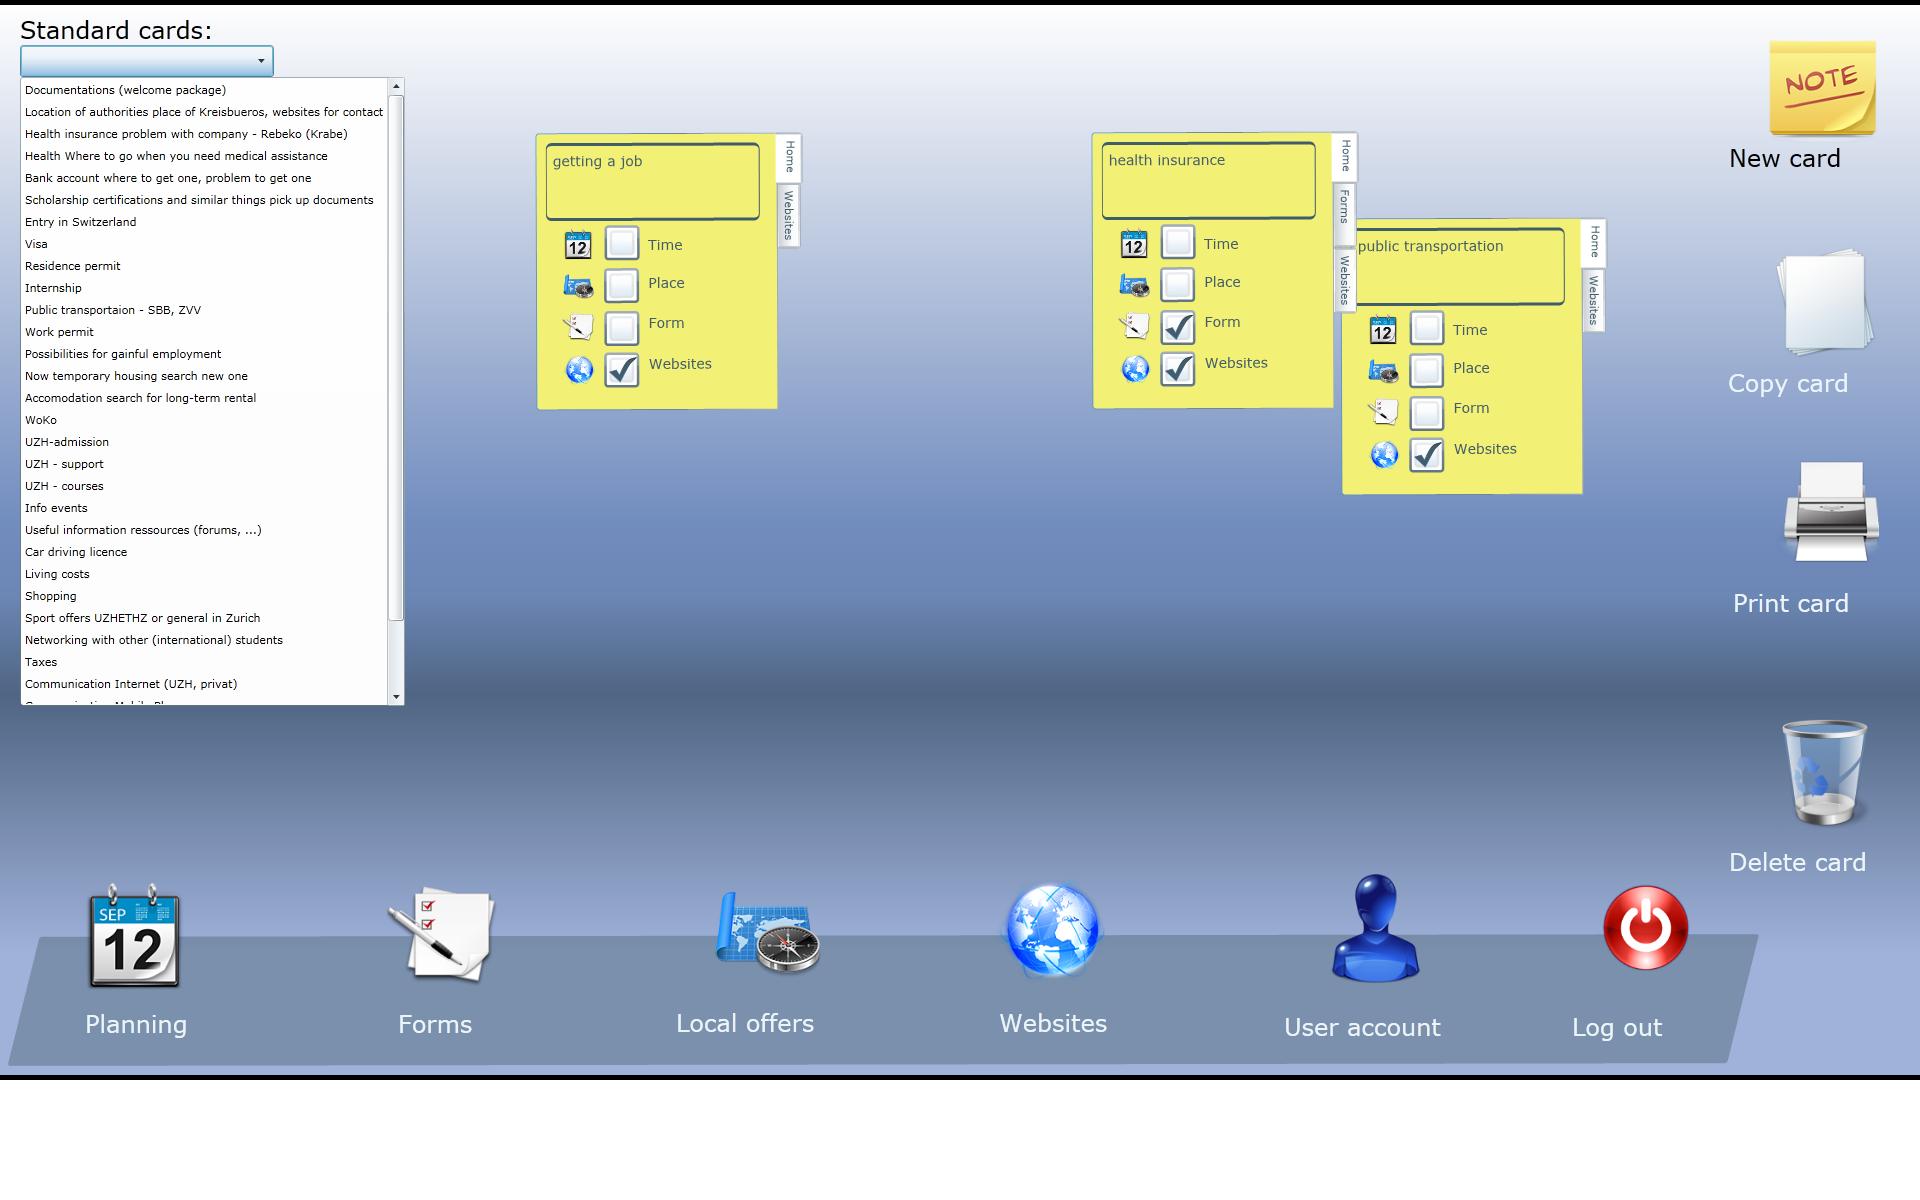Open User account via the blue person icon
Image resolution: width=1920 pixels, height=1200 pixels.
pos(1376,928)
